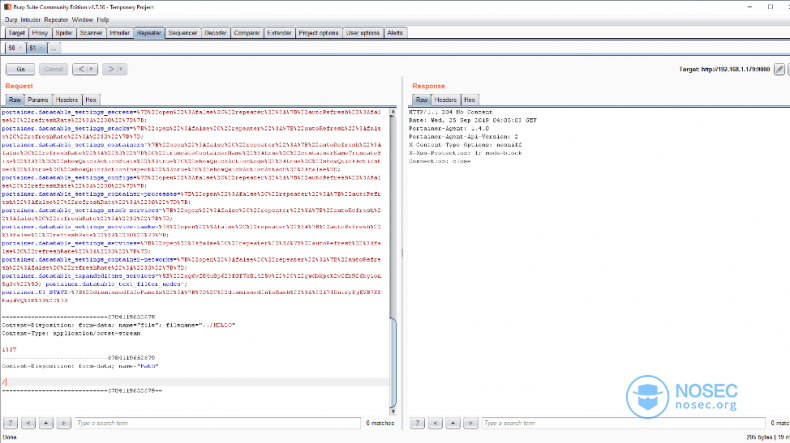Viewport: 790px width, 443px height.
Task: Open the Decoder tab
Action: tap(215, 33)
